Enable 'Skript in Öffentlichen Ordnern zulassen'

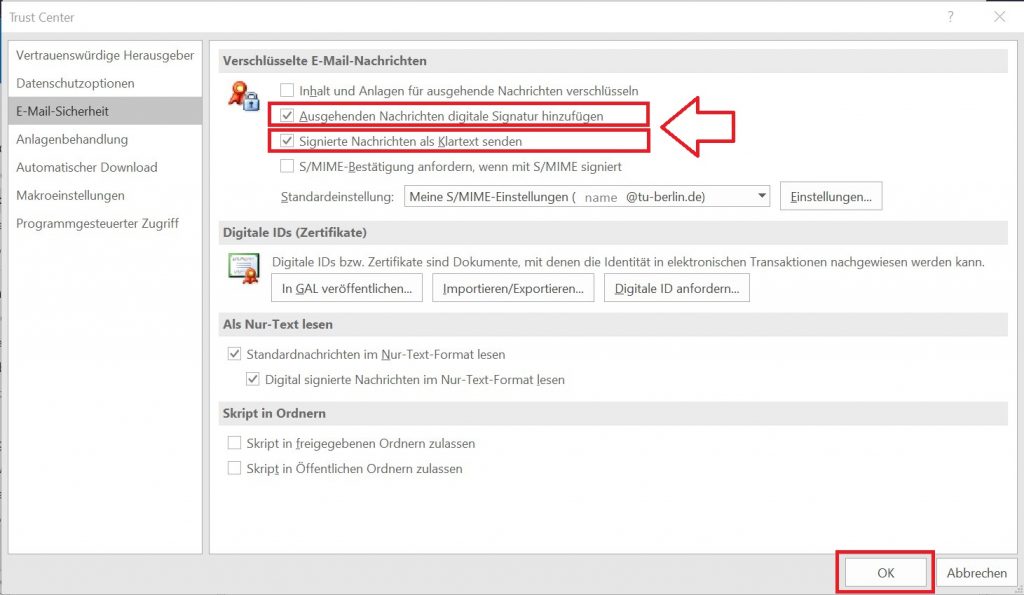pos(234,468)
